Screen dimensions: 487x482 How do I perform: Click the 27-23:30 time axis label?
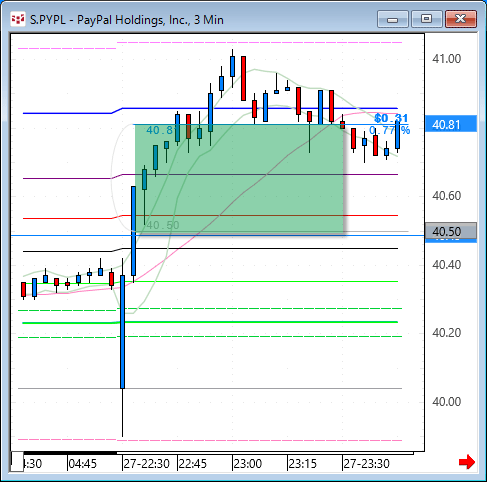tap(367, 464)
